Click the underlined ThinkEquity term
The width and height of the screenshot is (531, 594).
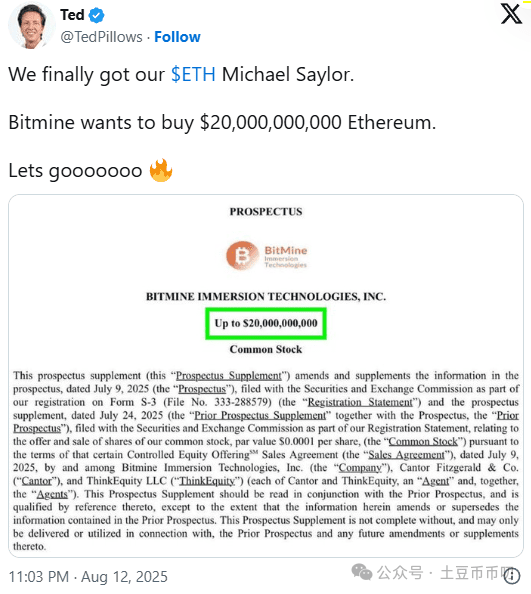point(207,481)
